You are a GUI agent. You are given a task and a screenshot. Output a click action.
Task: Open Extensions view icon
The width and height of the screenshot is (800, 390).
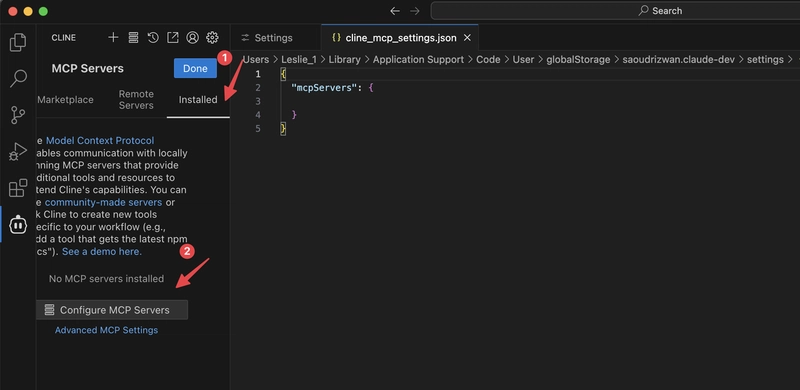18,188
